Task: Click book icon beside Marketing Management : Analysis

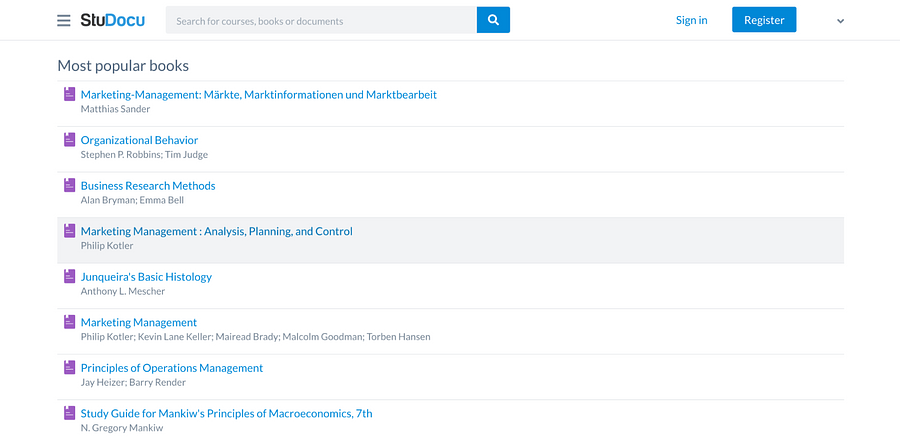Action: click(69, 231)
